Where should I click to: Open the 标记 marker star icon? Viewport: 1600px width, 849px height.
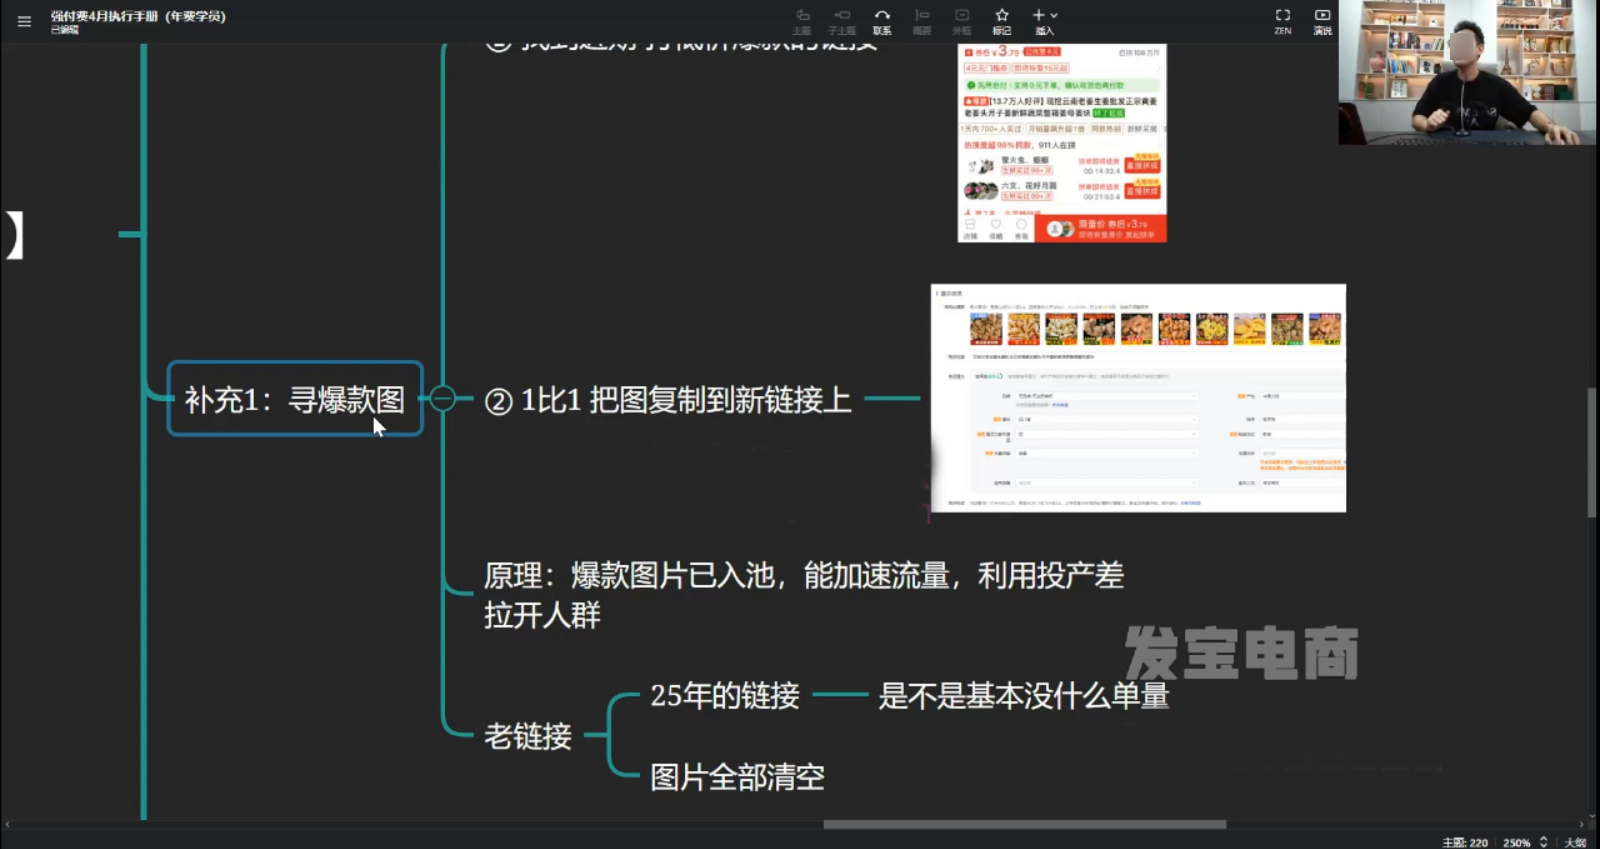pos(1002,21)
